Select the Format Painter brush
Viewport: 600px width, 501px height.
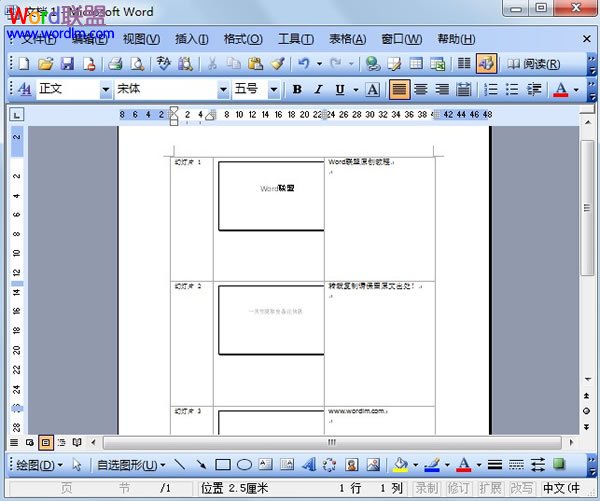(x=278, y=64)
